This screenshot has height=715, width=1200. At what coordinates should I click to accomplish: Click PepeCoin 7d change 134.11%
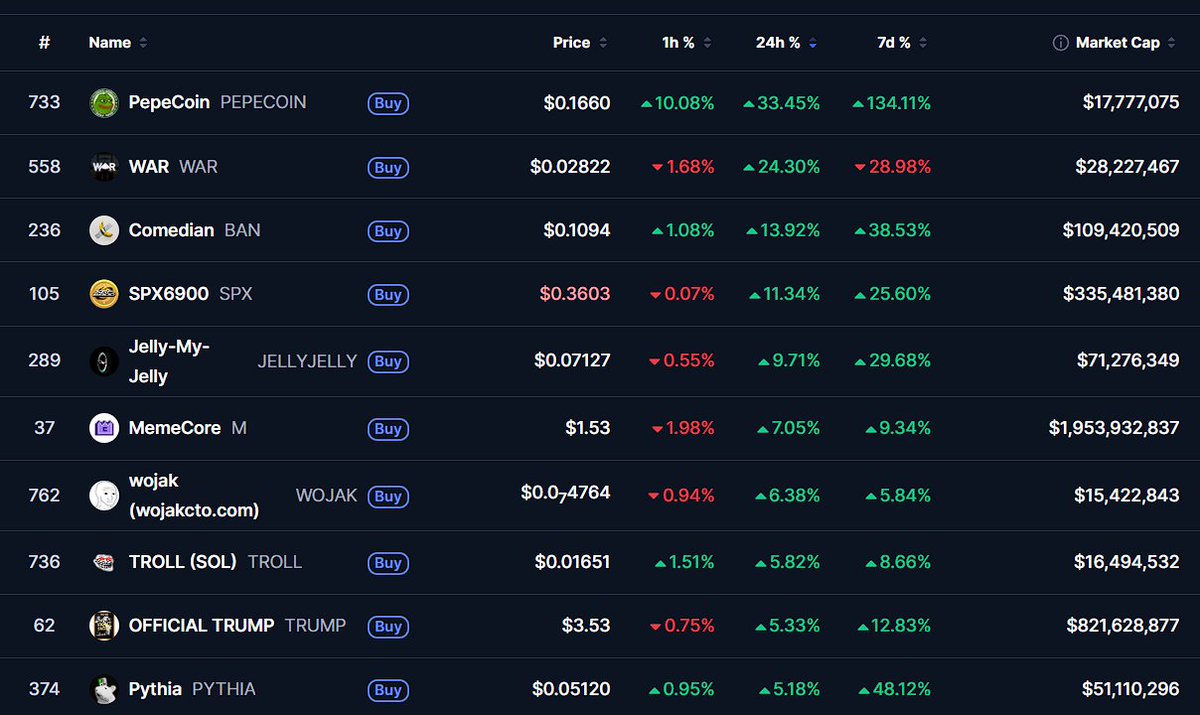pyautogui.click(x=892, y=102)
